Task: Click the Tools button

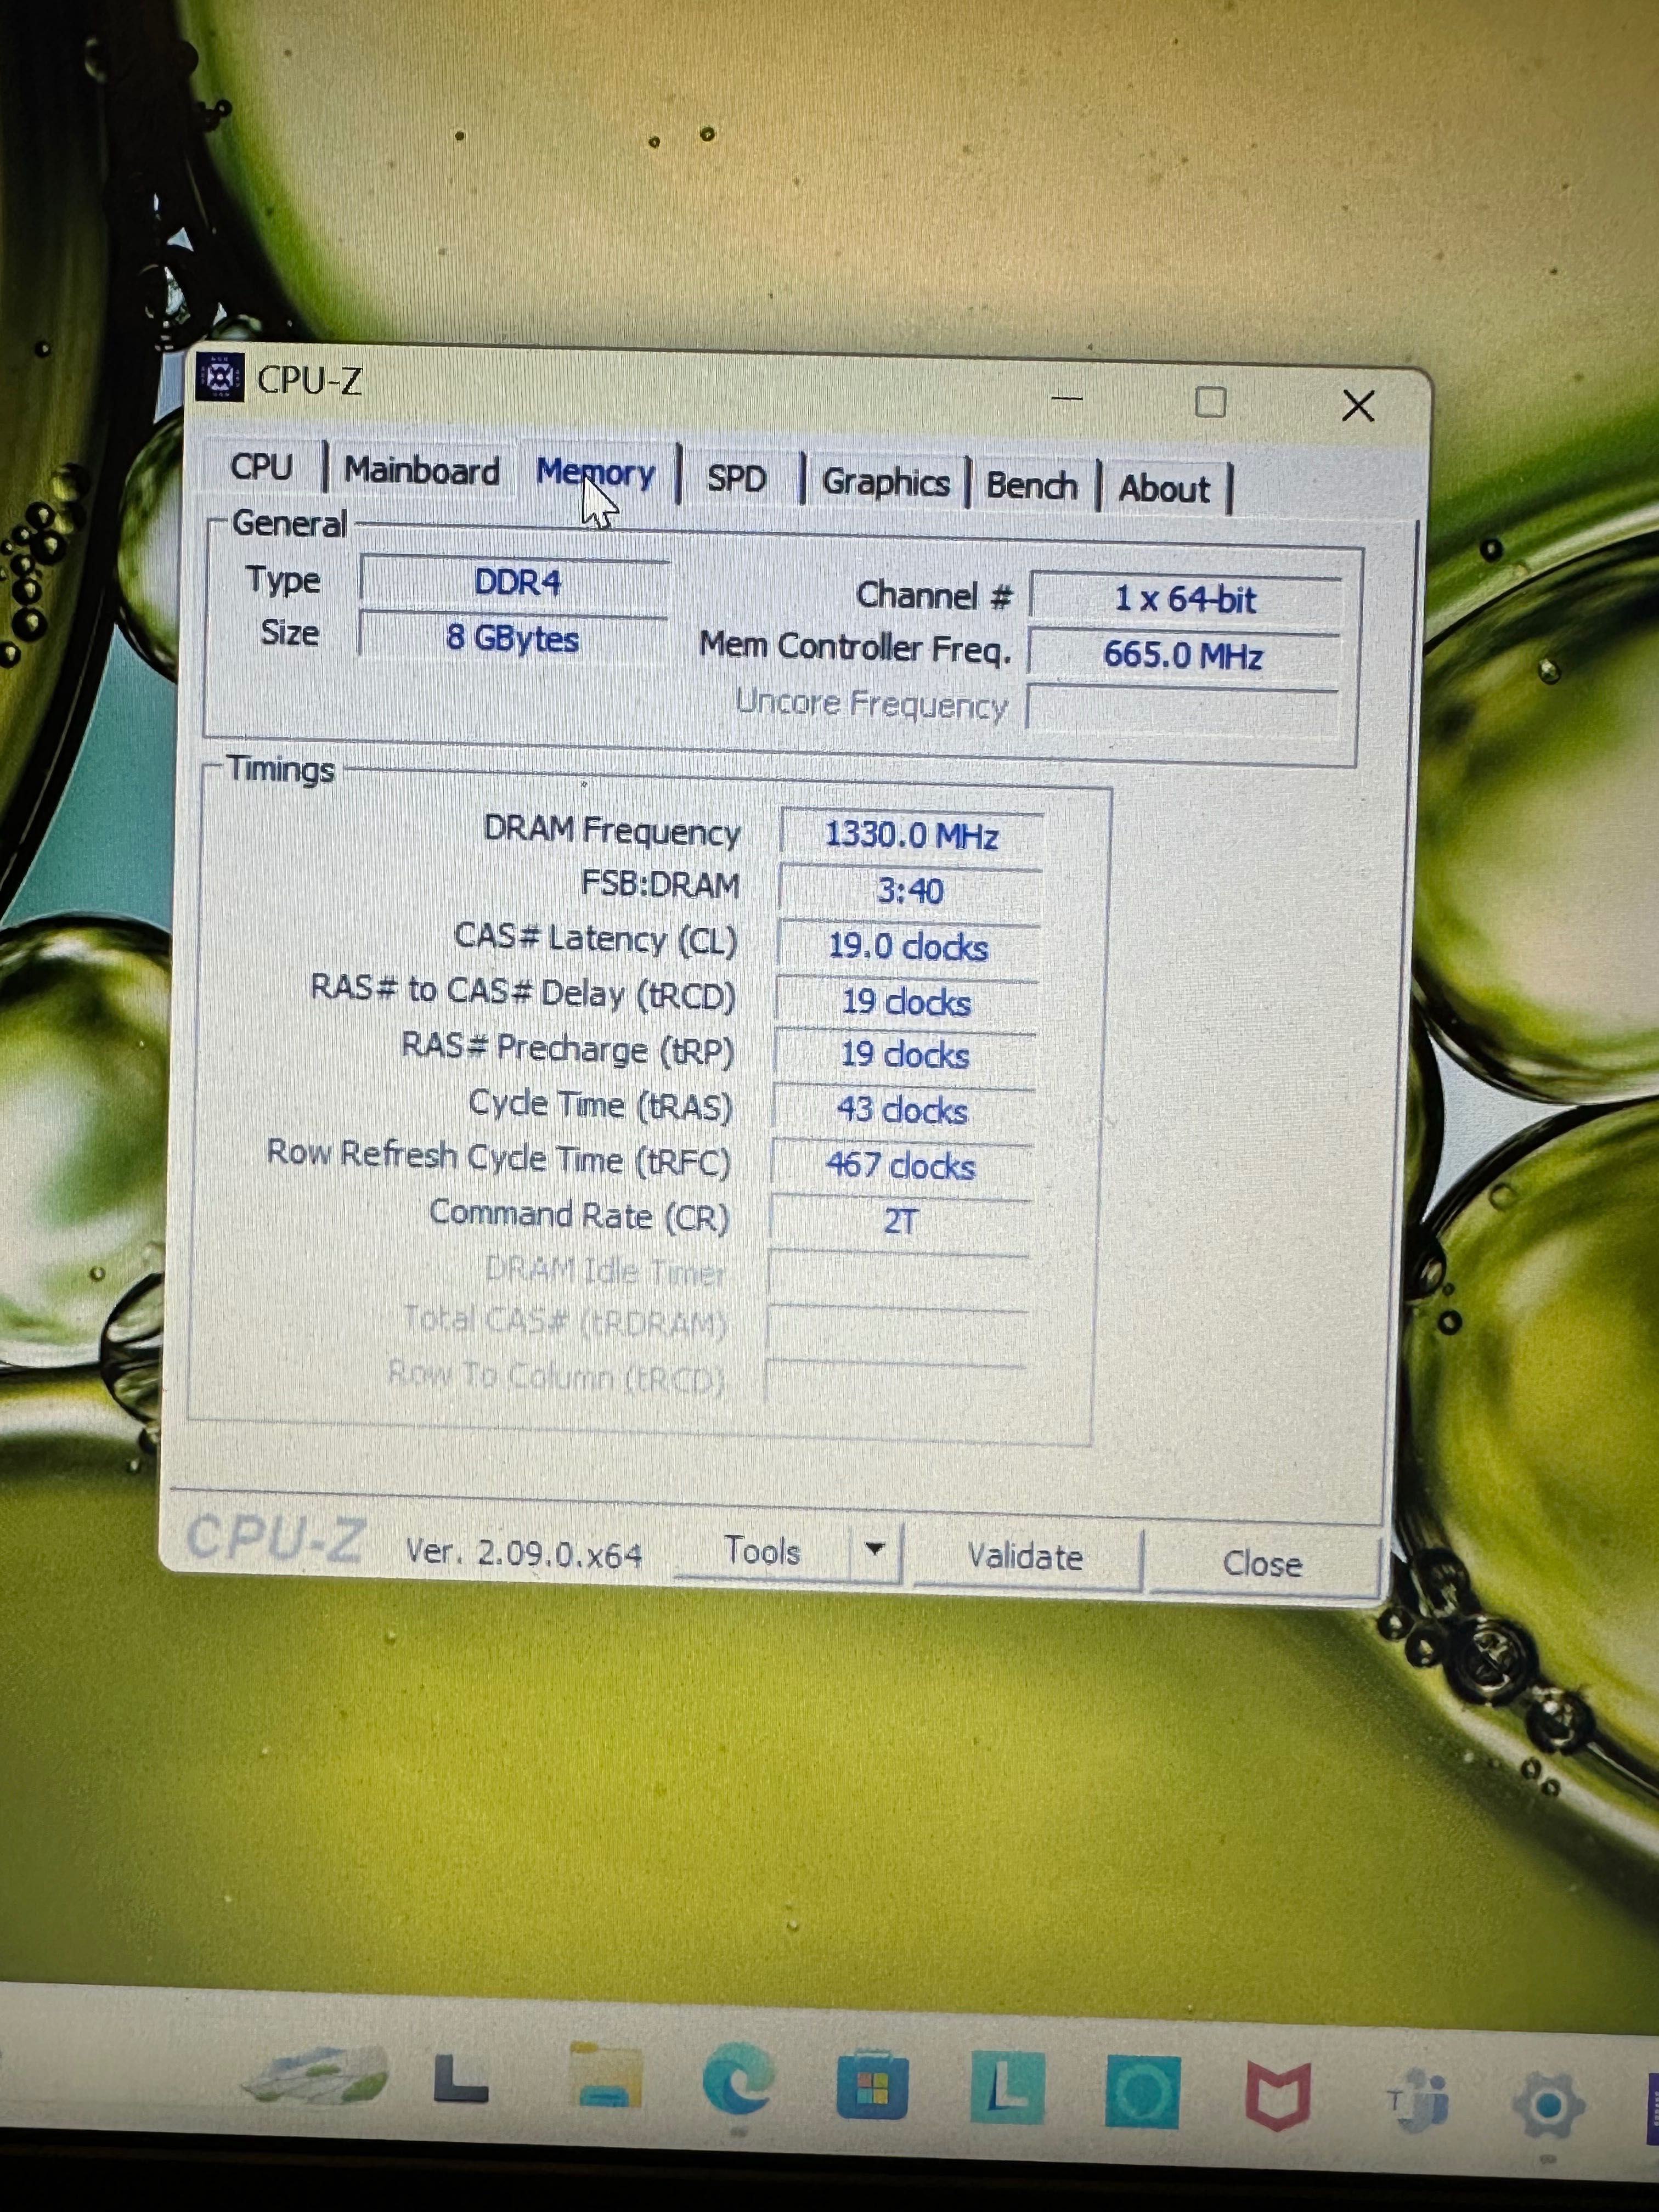Action: coord(762,1550)
